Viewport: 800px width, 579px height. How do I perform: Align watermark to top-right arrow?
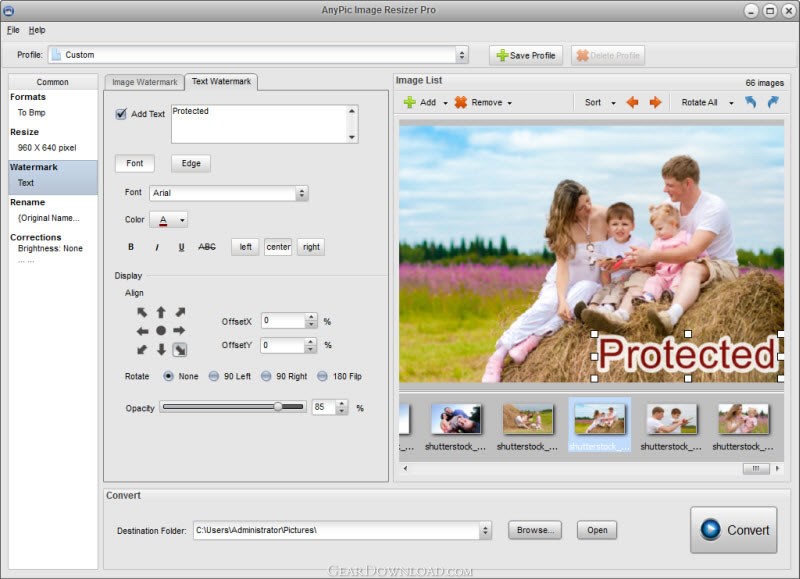click(x=180, y=312)
